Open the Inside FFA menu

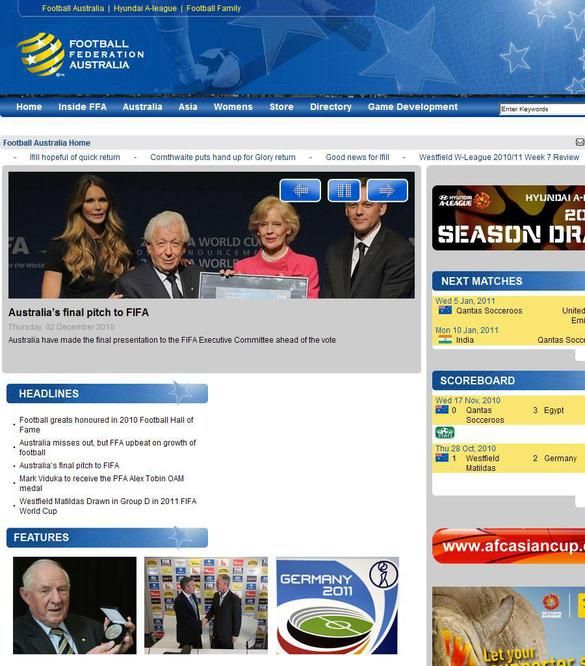(82, 107)
